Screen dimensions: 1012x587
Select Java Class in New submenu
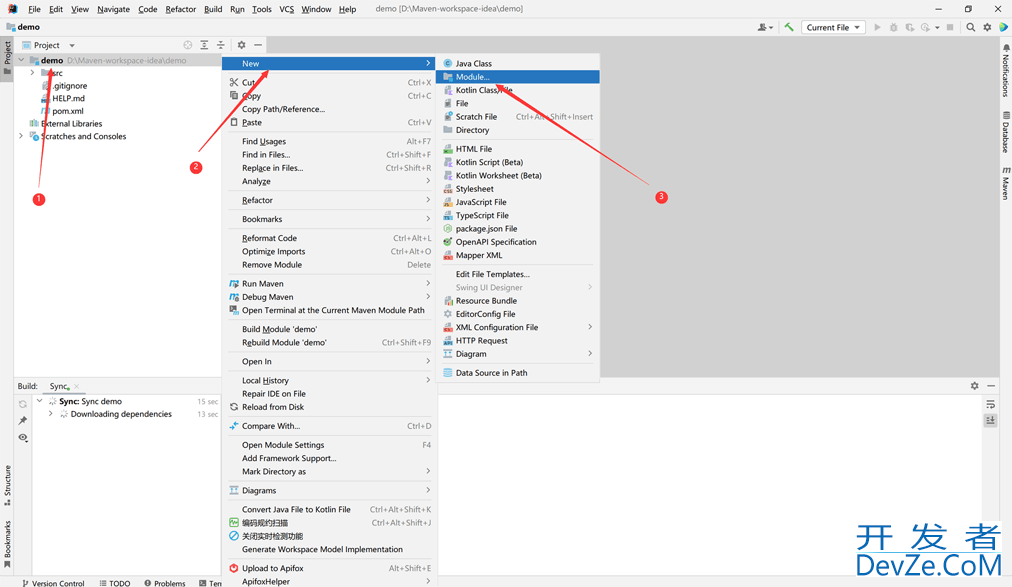point(518,63)
